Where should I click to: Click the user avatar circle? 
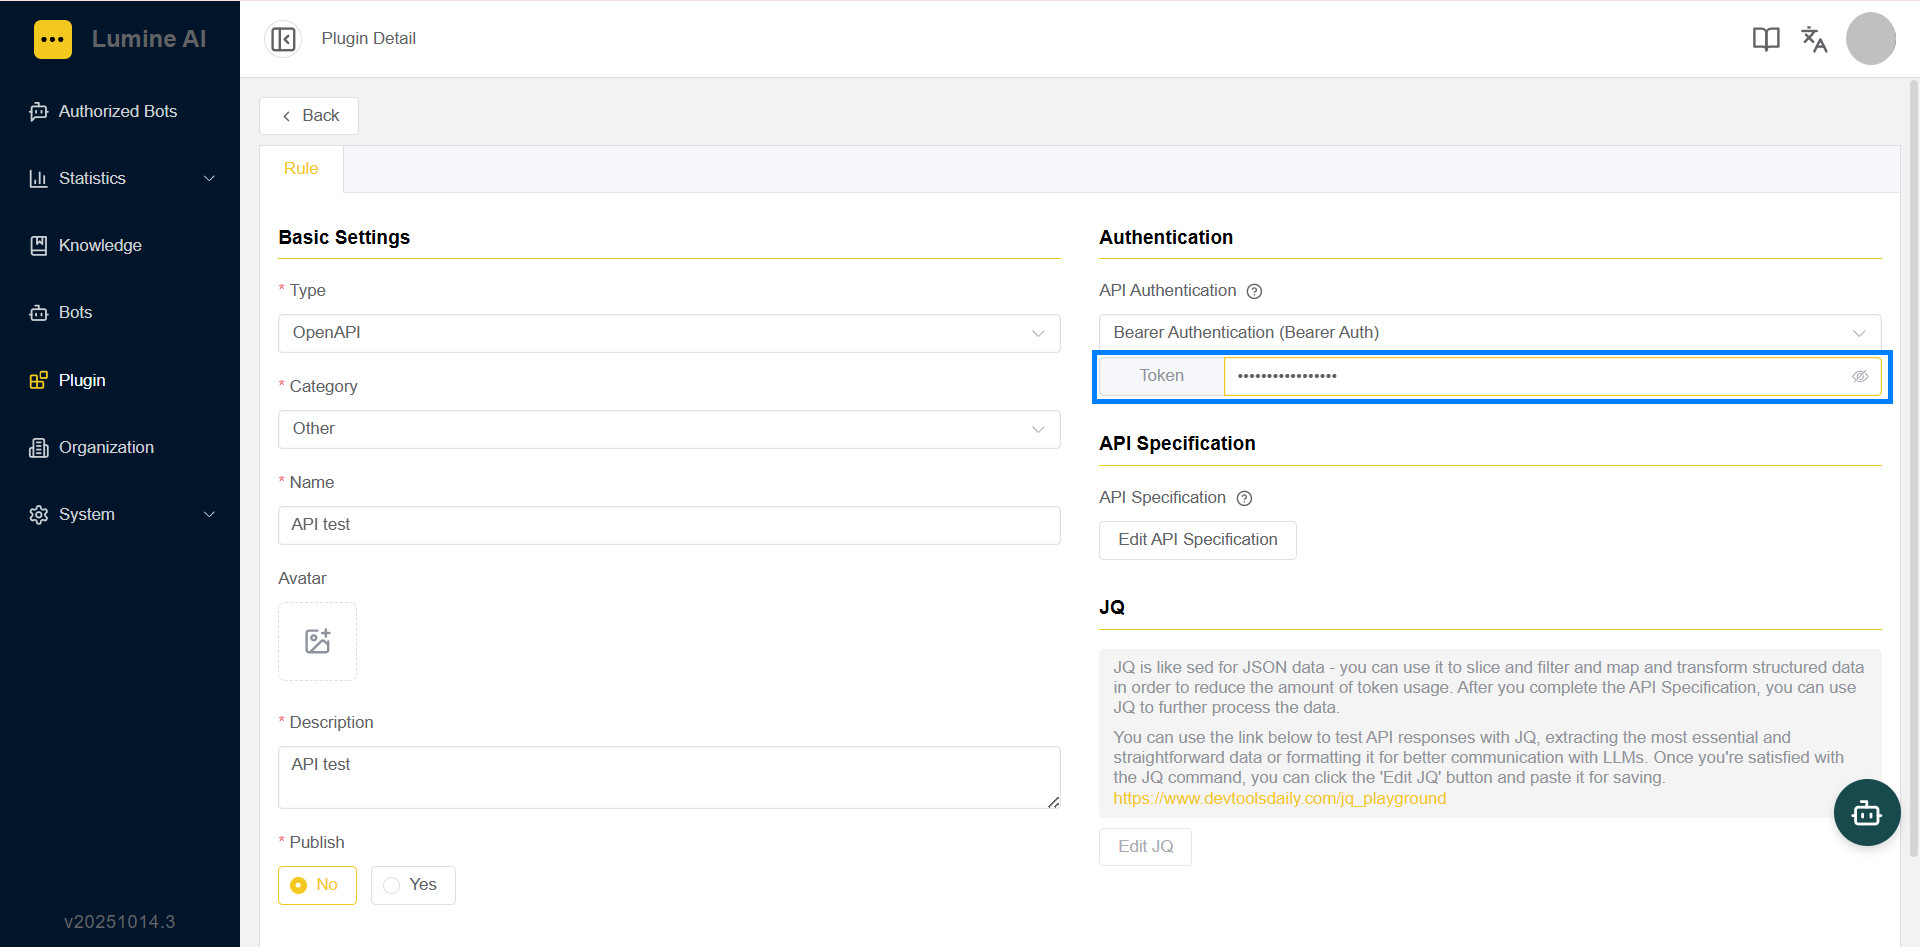(1871, 39)
